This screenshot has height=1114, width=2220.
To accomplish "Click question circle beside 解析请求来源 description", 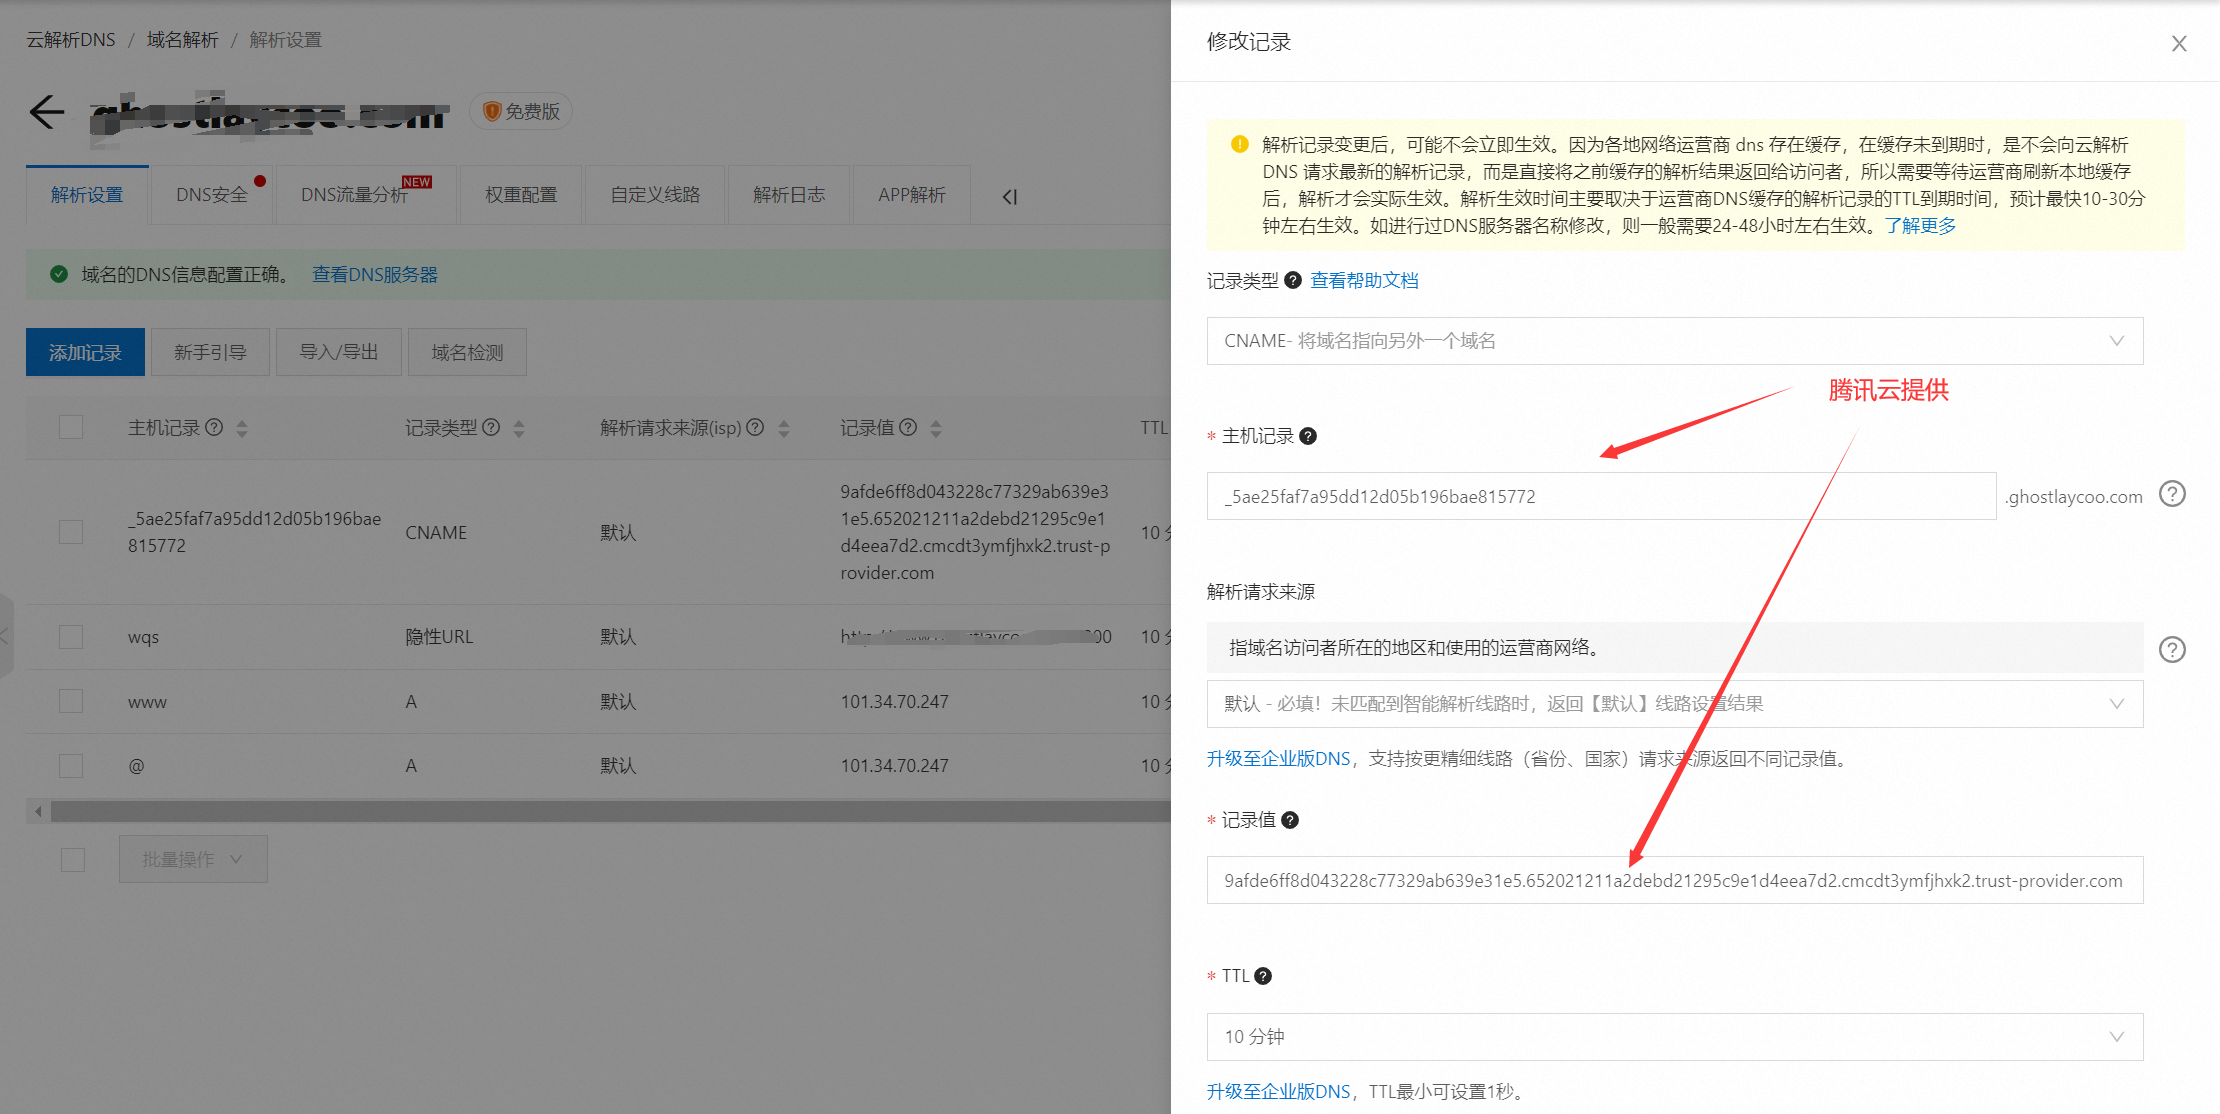I will click(2172, 649).
